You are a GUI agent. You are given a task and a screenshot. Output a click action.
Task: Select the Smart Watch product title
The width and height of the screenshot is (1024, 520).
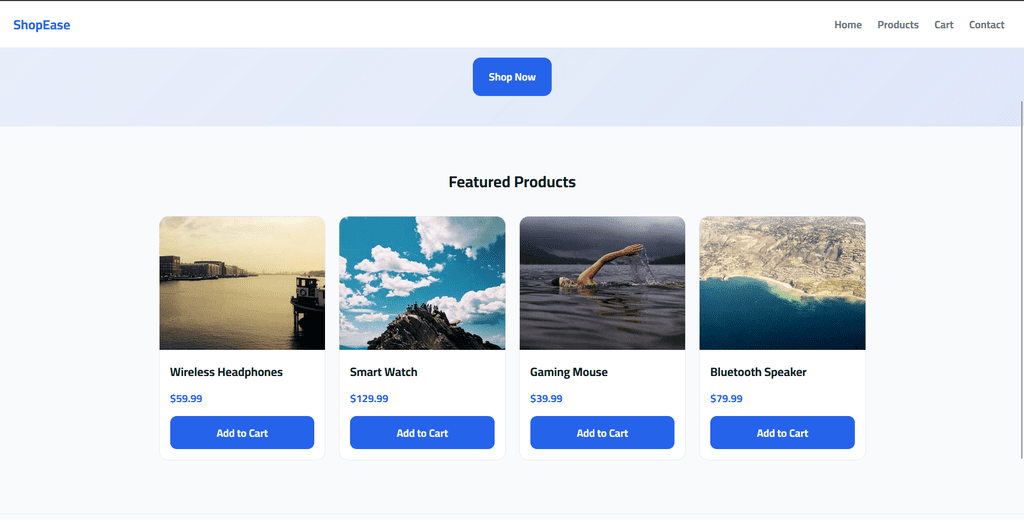pyautogui.click(x=383, y=372)
